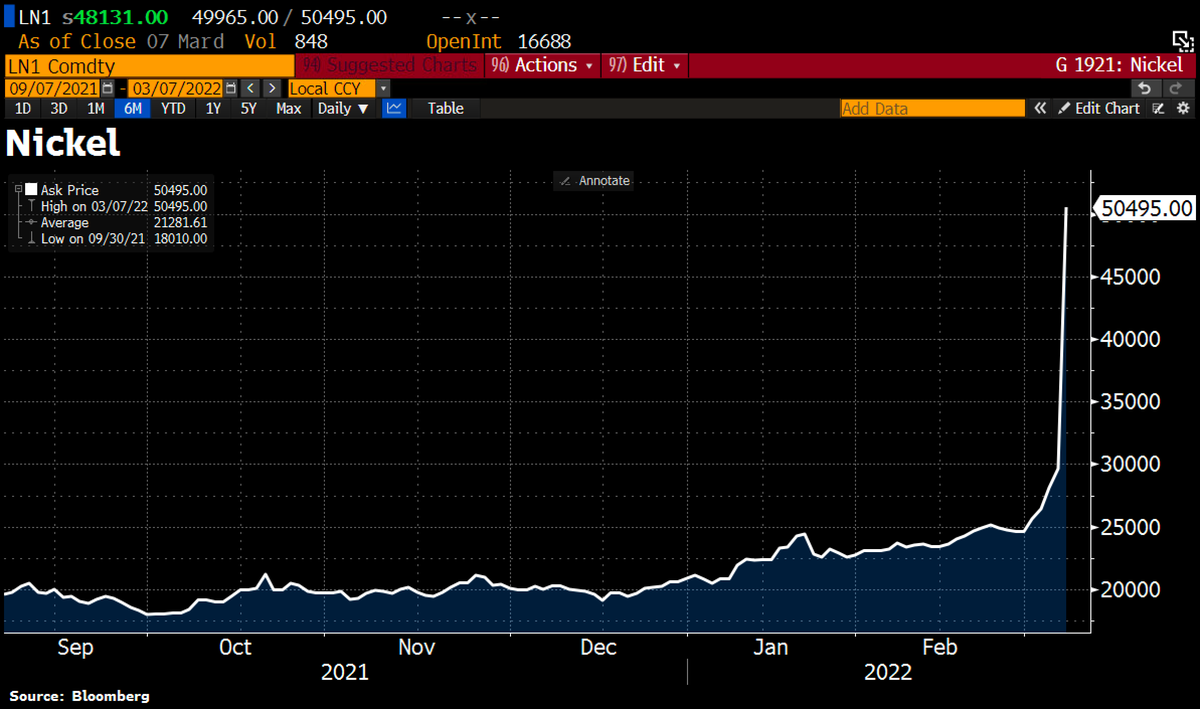Click the Average marker icon in legend
Image resolution: width=1200 pixels, height=709 pixels.
pos(32,222)
